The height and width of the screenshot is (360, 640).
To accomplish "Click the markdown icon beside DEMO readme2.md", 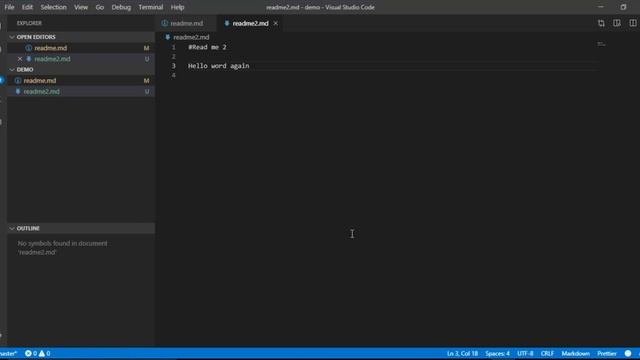I will [18, 91].
